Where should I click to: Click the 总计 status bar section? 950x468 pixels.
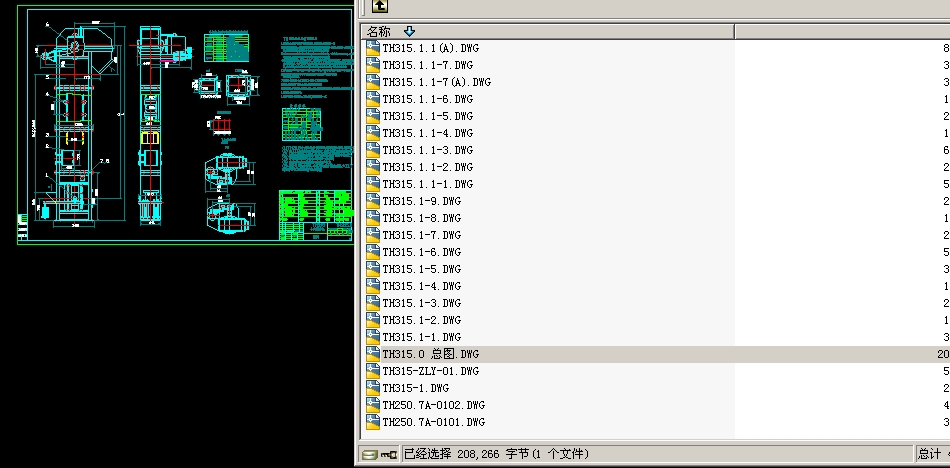coord(932,454)
